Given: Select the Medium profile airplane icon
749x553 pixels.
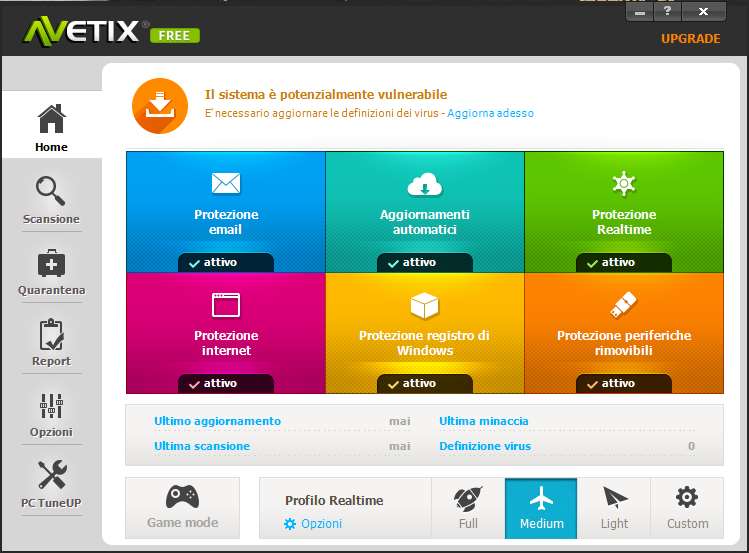Looking at the screenshot, I should [x=541, y=498].
